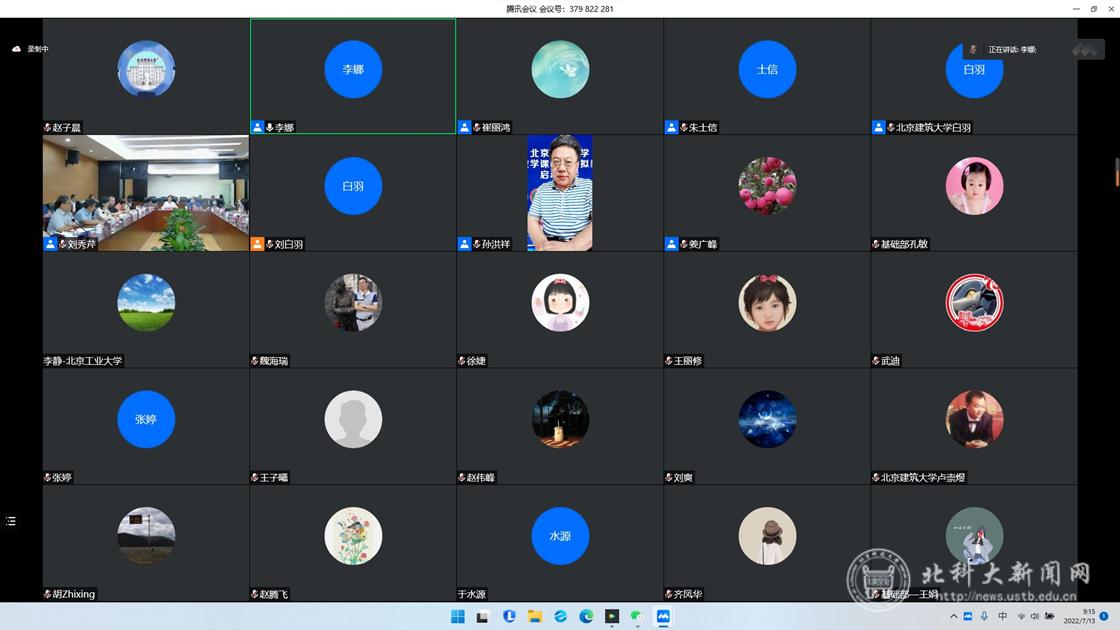1120x630 pixels.
Task: Select 刘爽's blue galaxy avatar
Action: click(767, 419)
